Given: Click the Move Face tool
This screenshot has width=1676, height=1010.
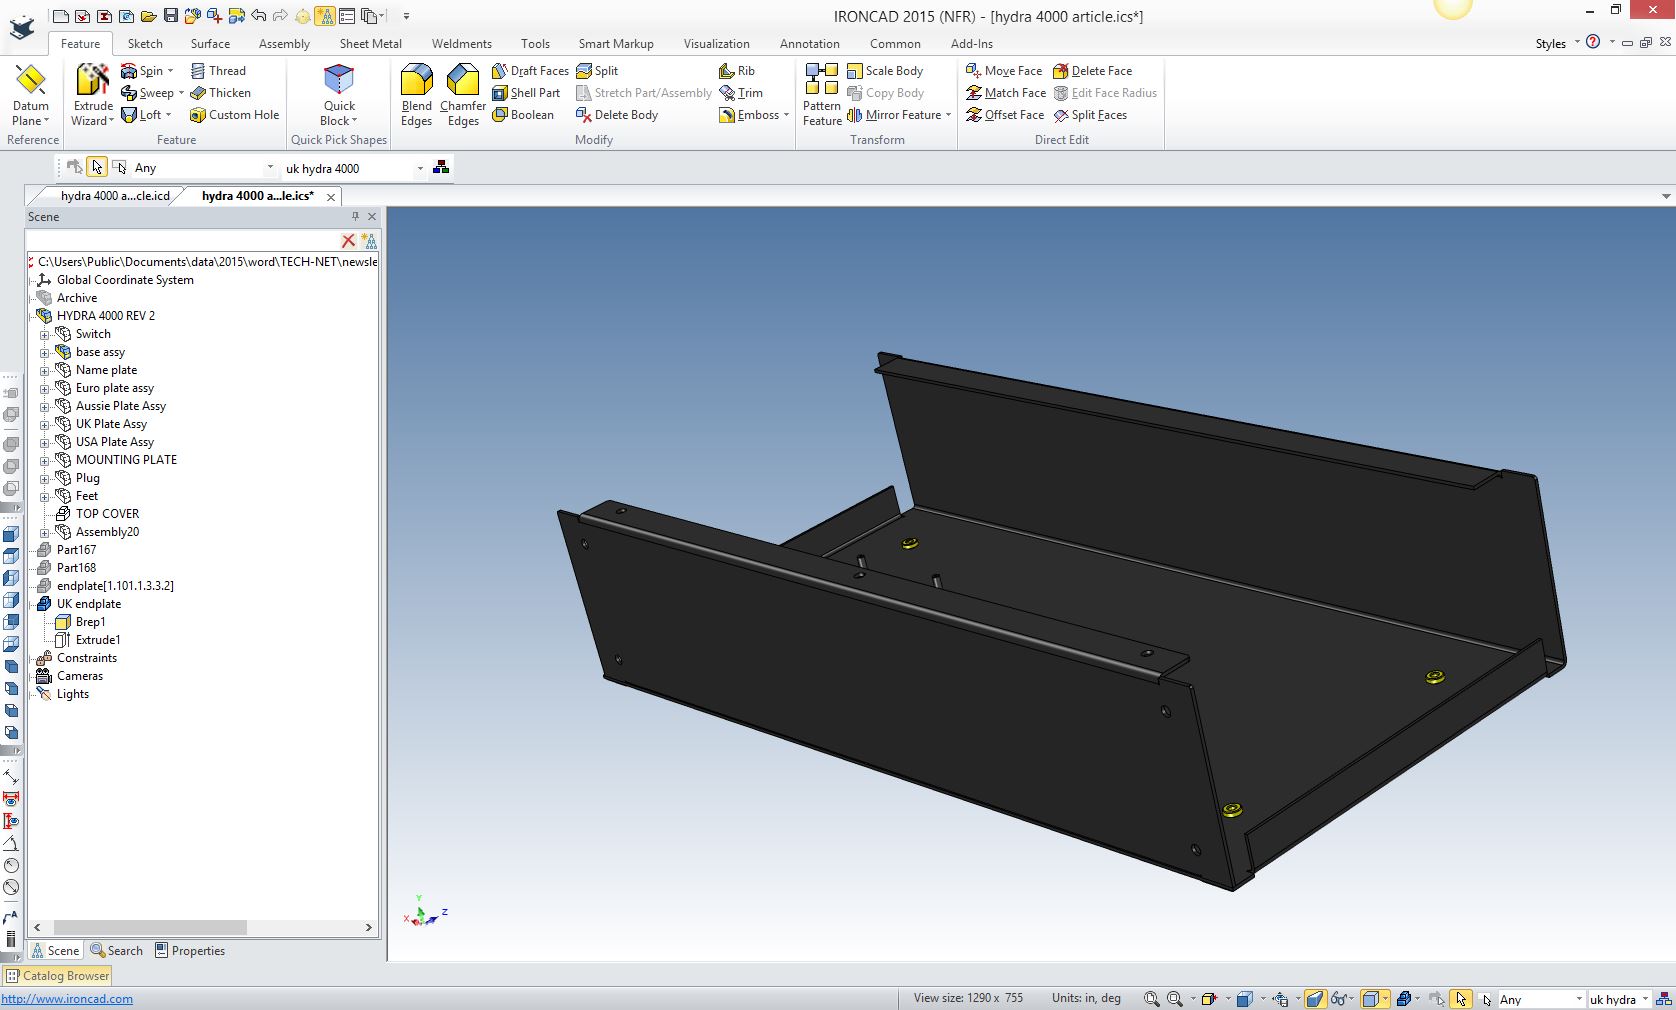Looking at the screenshot, I should [x=1004, y=71].
